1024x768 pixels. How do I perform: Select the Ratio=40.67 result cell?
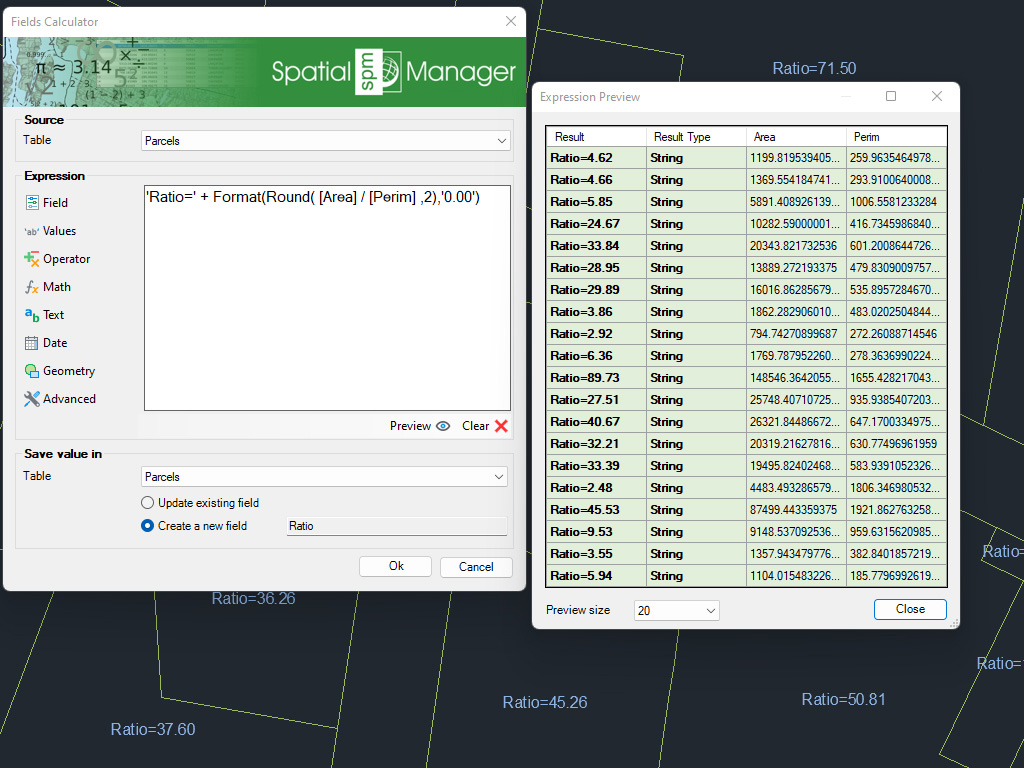click(596, 422)
